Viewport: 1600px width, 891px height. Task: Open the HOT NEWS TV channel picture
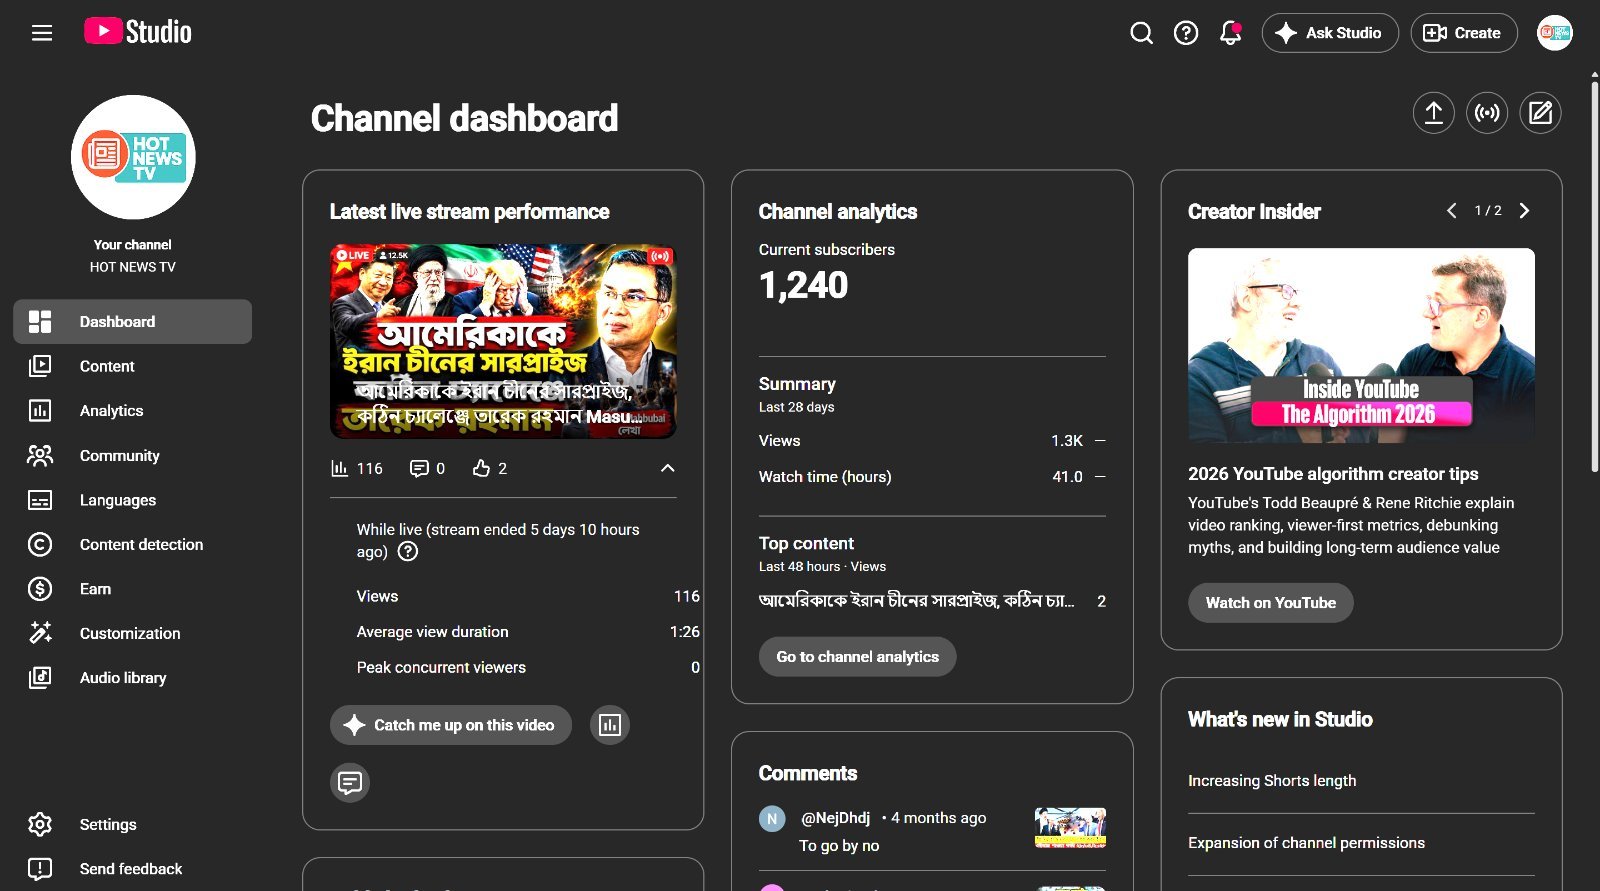click(133, 157)
